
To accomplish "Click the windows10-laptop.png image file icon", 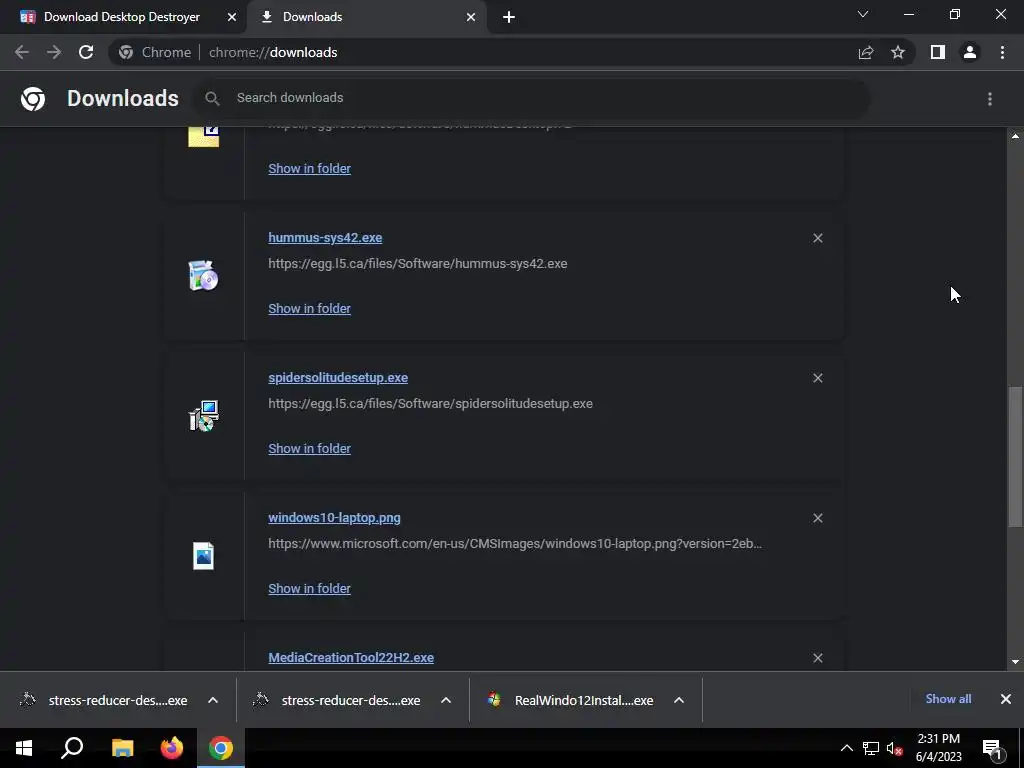I will pos(203,556).
